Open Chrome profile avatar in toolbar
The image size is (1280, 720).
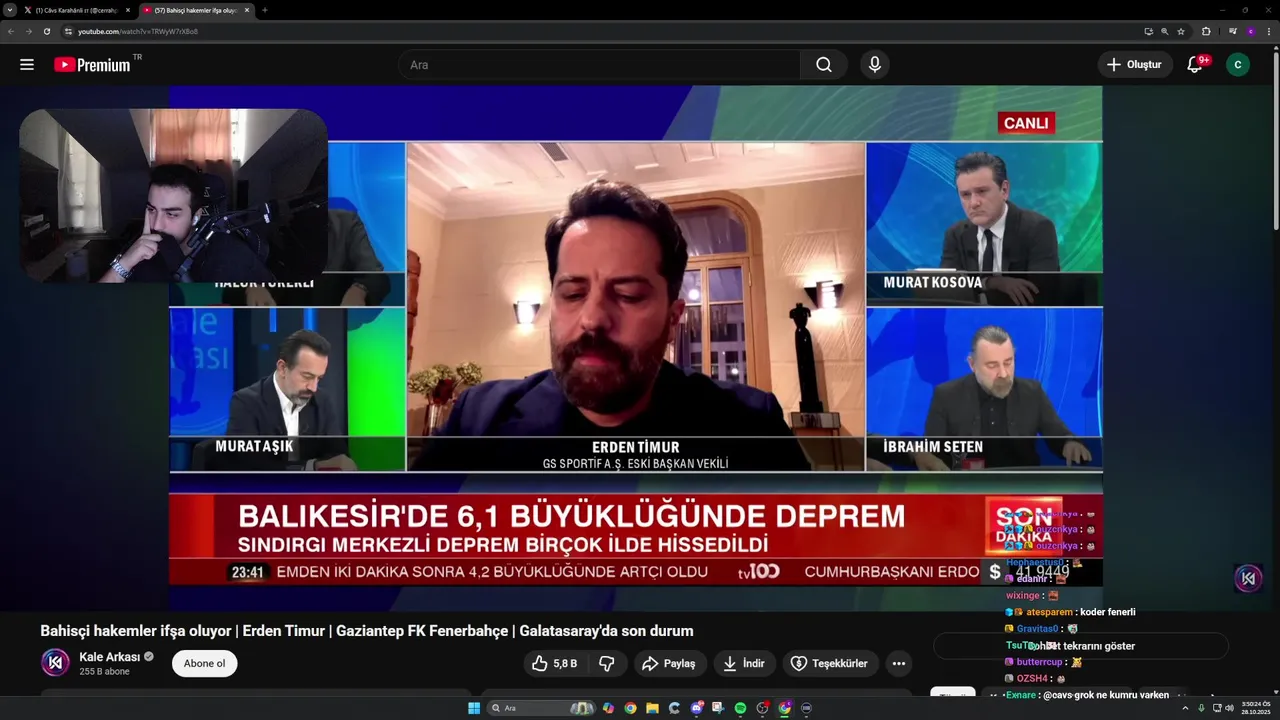1251,31
